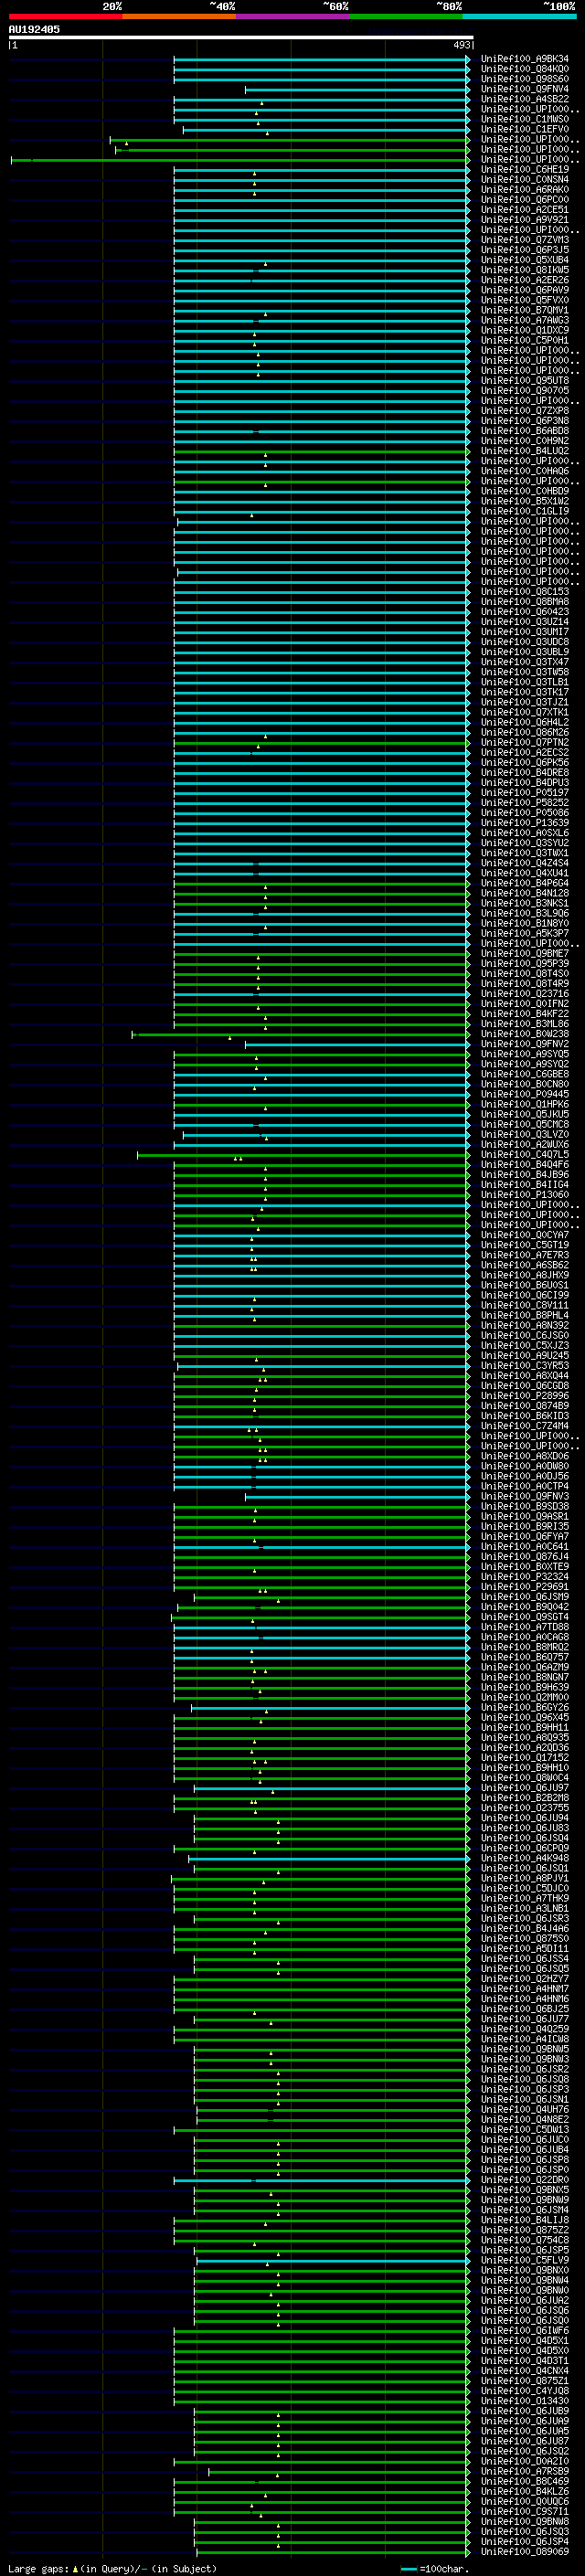Click the cyan ~100% identity legend segment
The width and height of the screenshot is (585, 2576).
[519, 17]
